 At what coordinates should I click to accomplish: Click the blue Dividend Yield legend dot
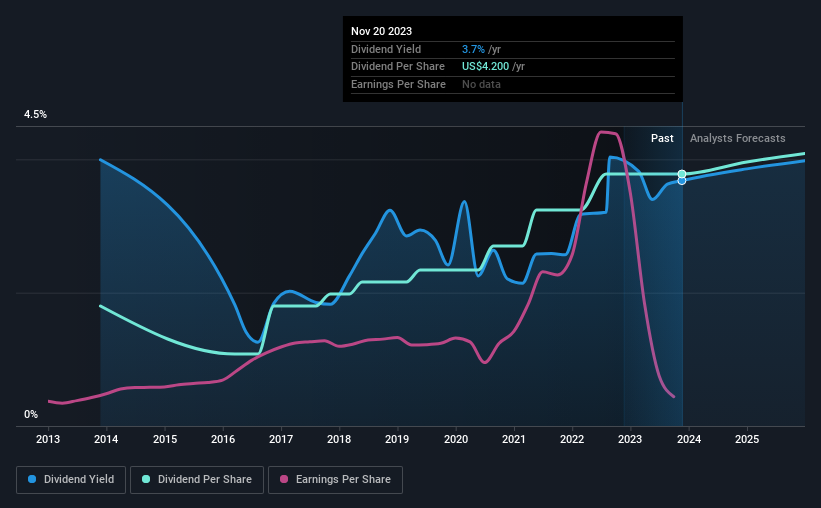32,479
